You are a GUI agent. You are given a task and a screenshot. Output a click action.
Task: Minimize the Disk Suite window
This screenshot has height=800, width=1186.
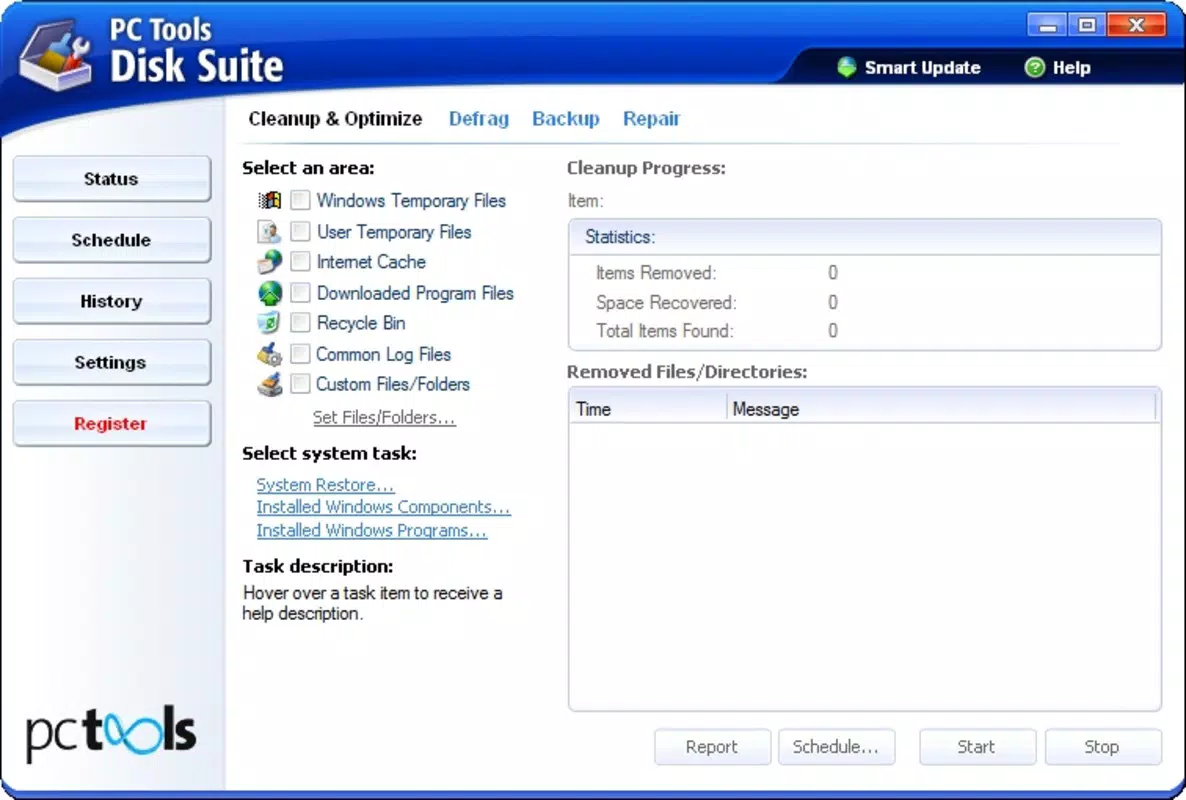click(x=1047, y=25)
